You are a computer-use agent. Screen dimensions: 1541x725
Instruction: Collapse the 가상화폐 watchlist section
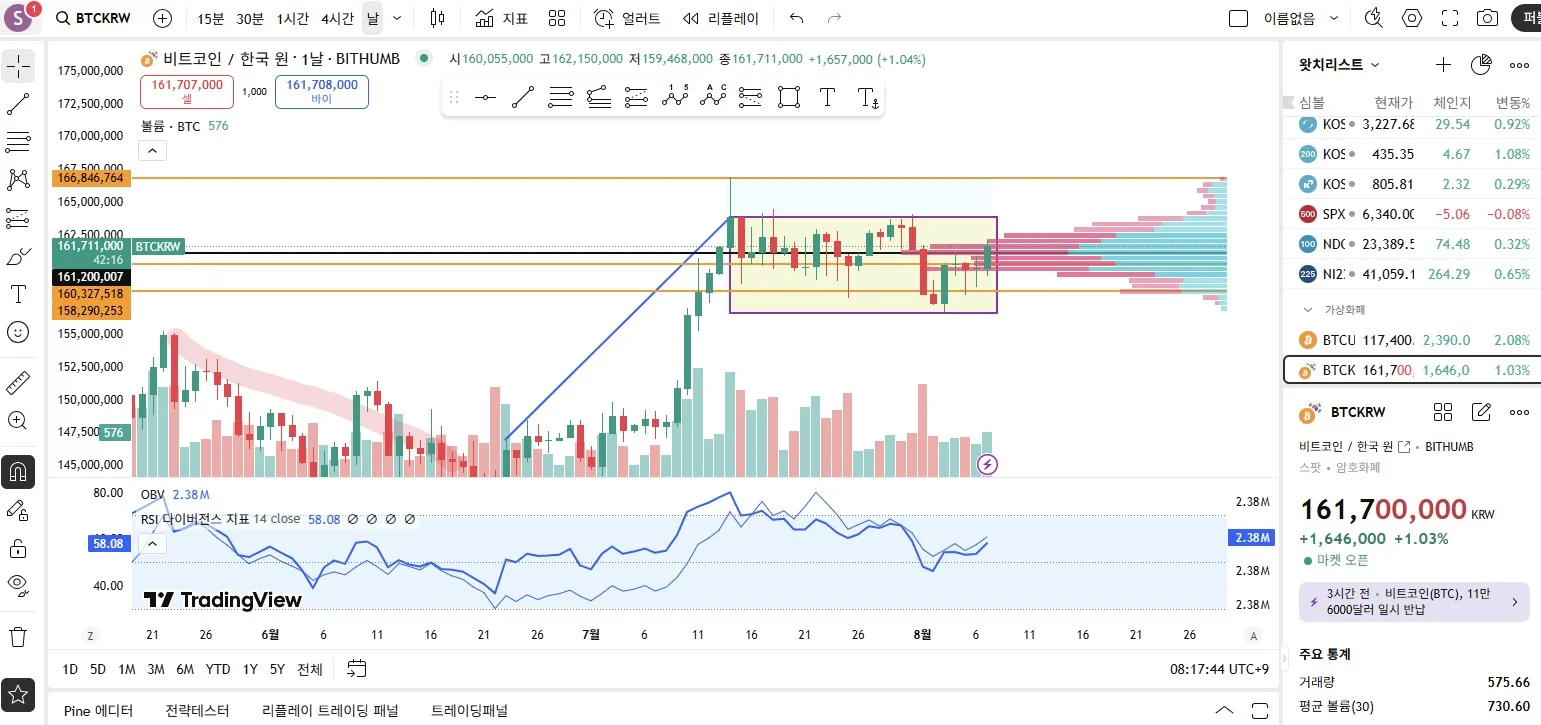pyautogui.click(x=1308, y=310)
